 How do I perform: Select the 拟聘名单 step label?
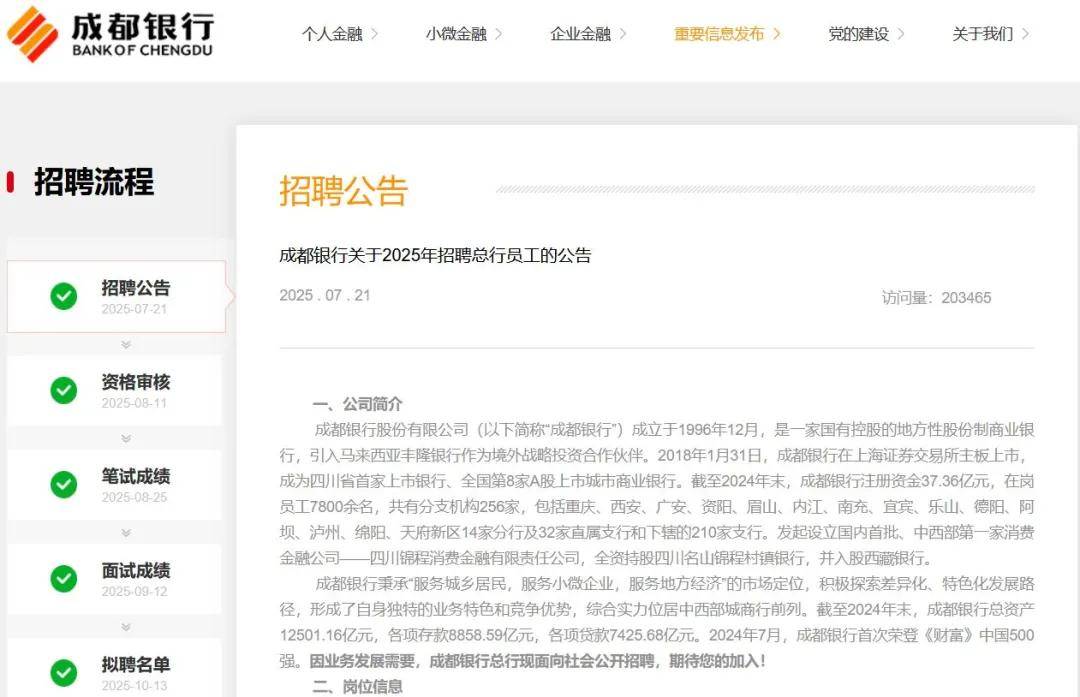click(x=135, y=665)
